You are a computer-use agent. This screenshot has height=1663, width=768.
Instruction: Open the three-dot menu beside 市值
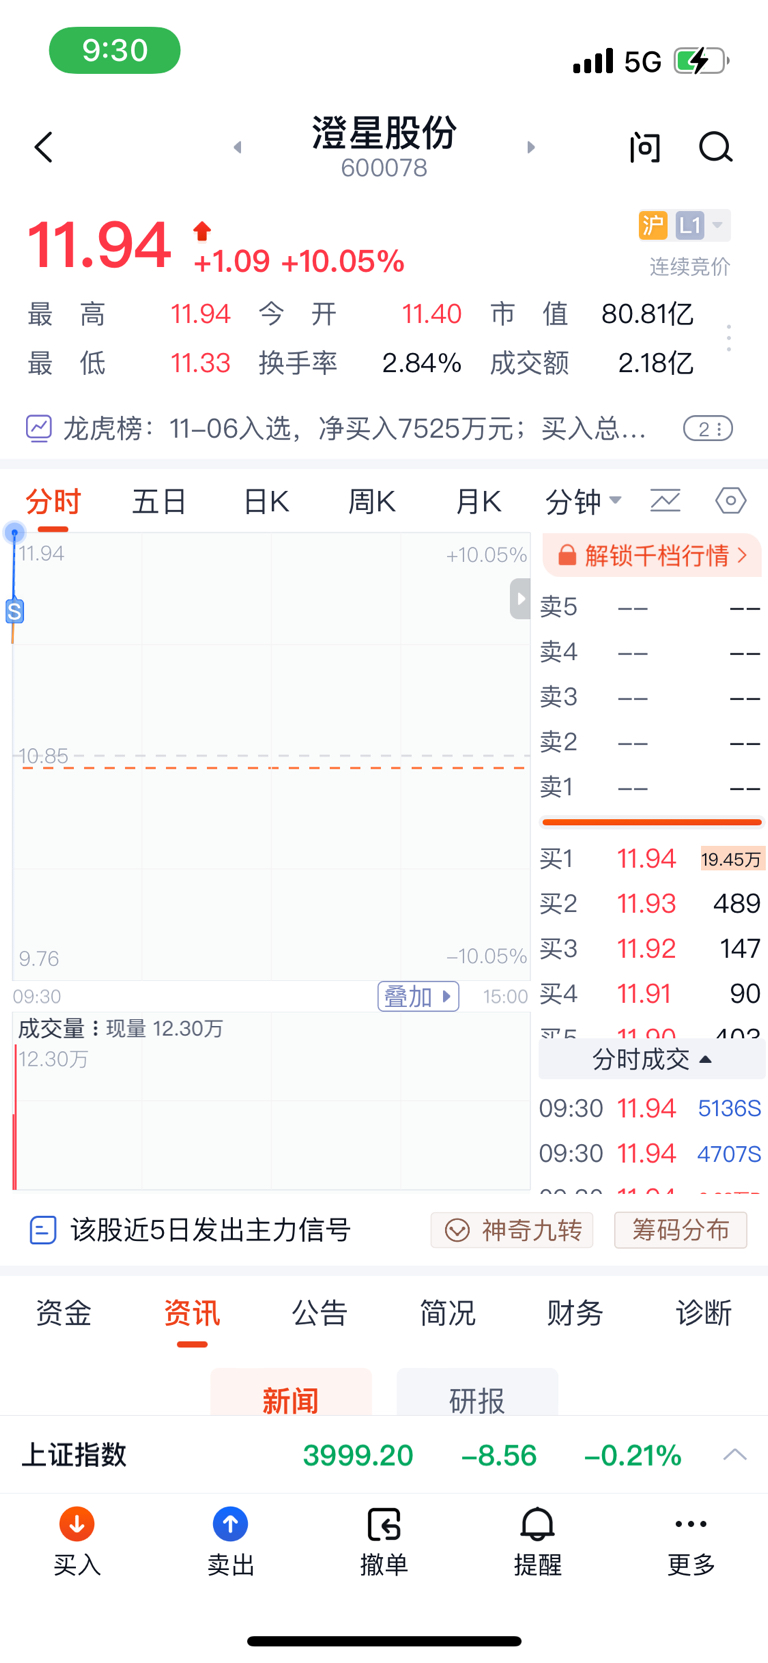click(x=729, y=338)
